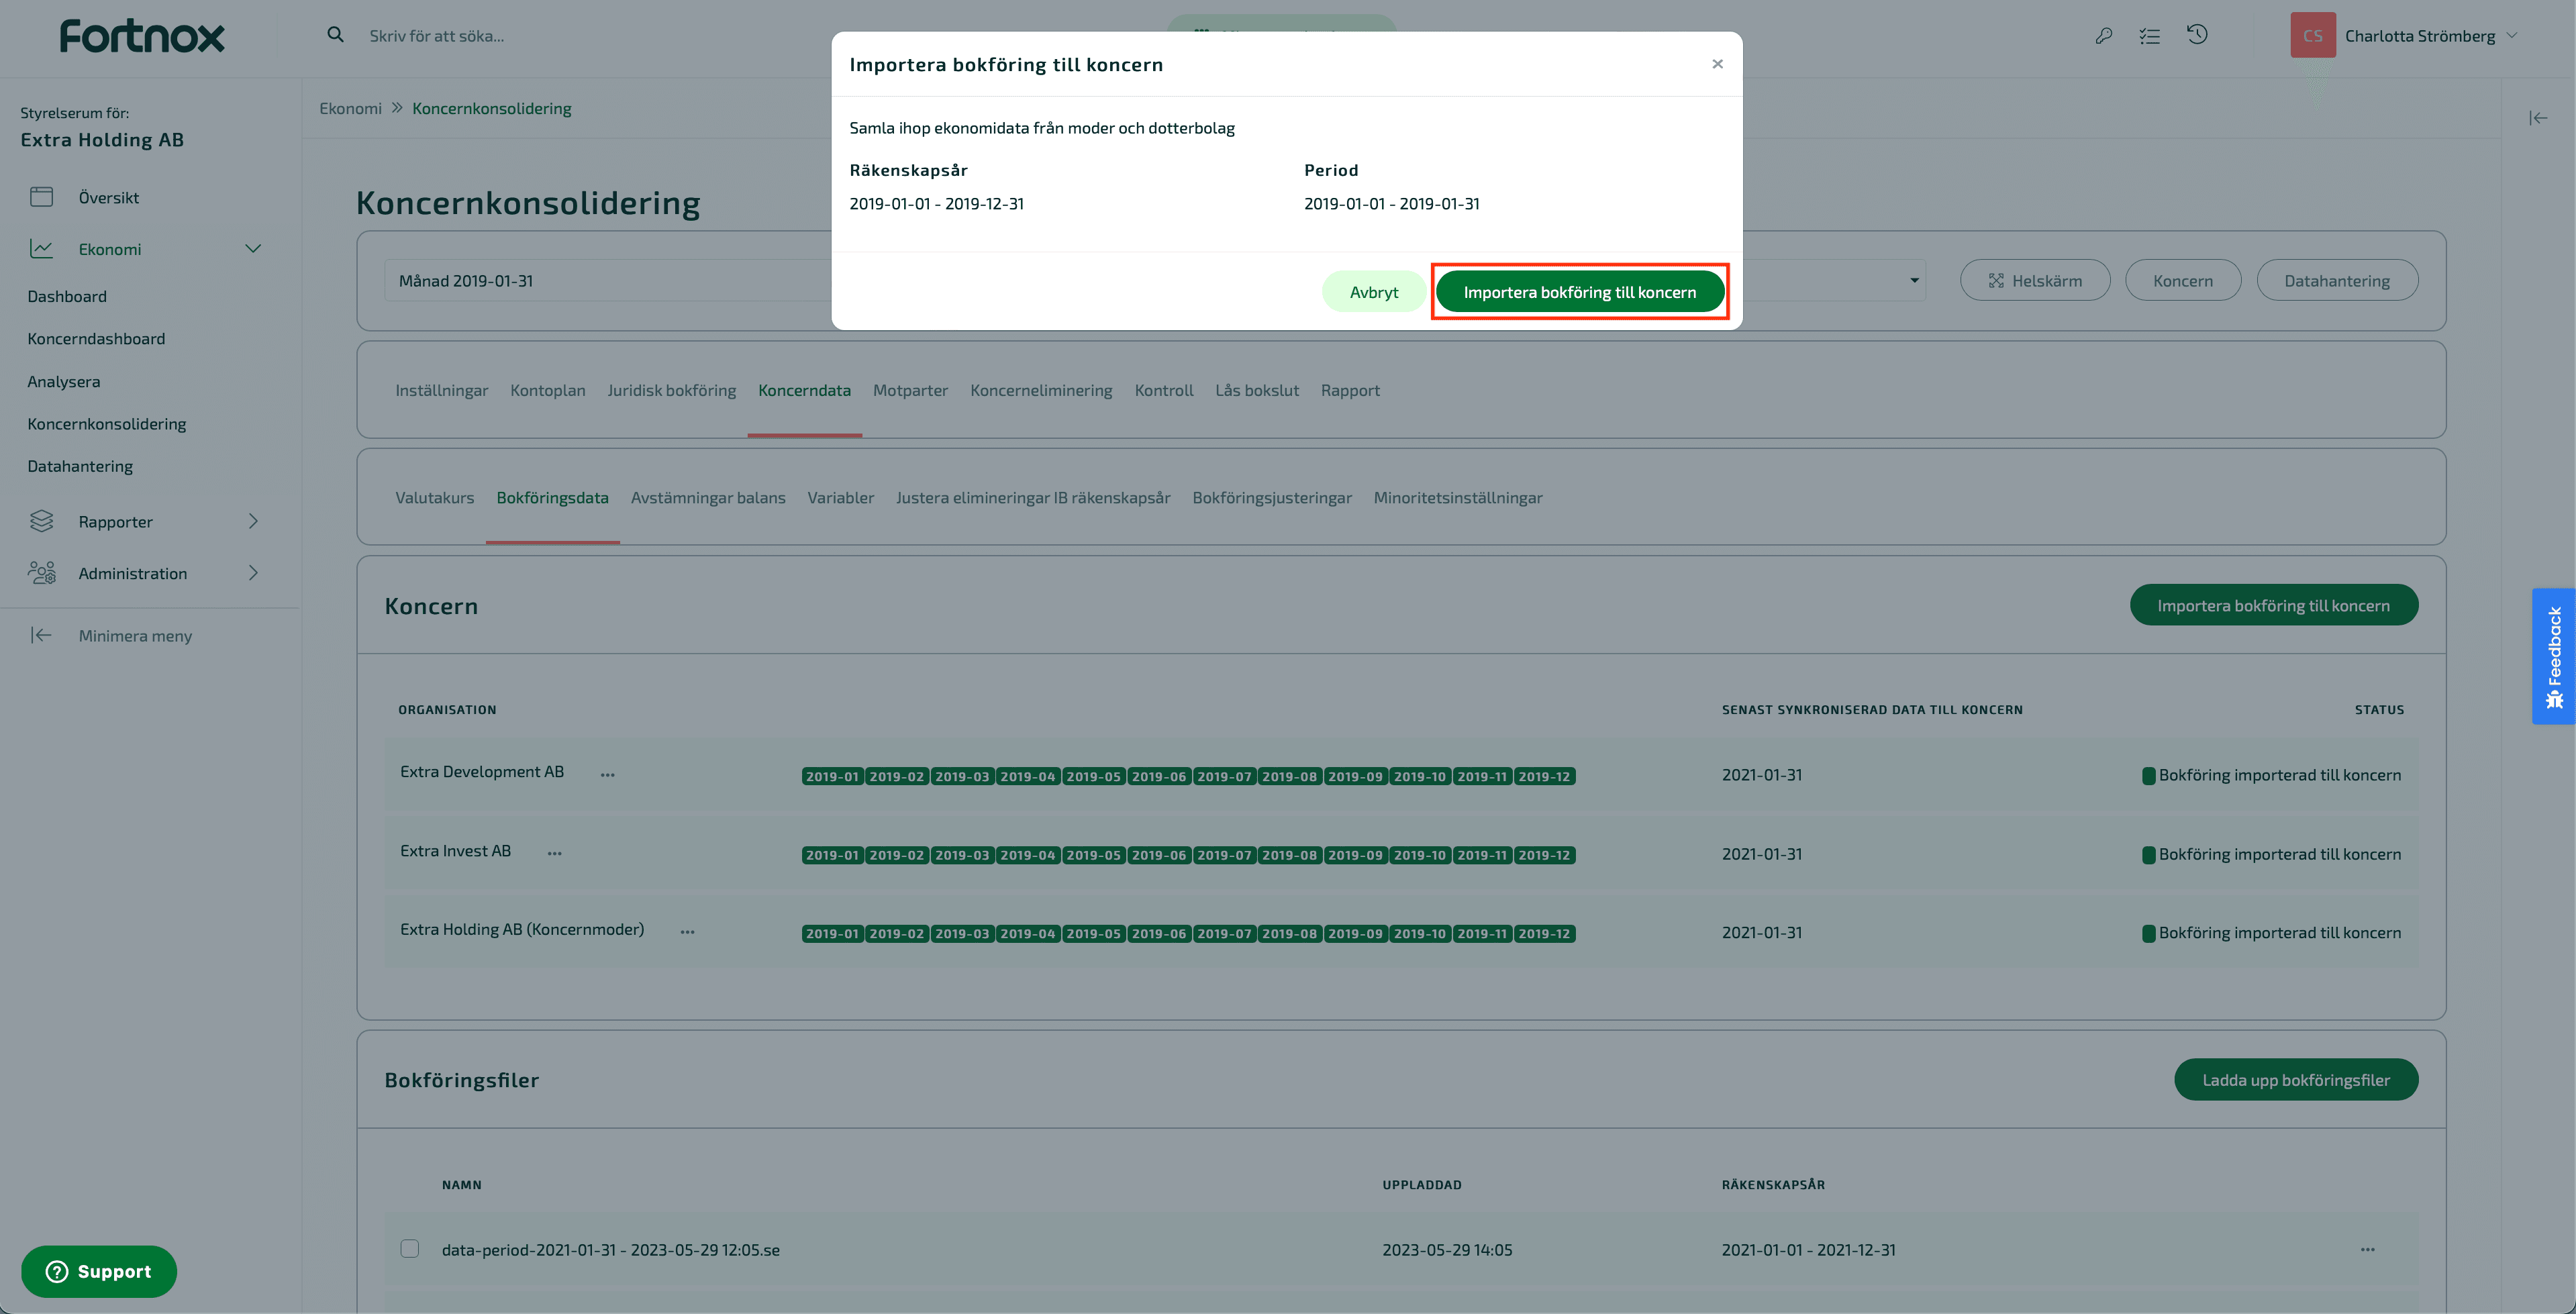Switch to the Motparter tab

[x=911, y=390]
